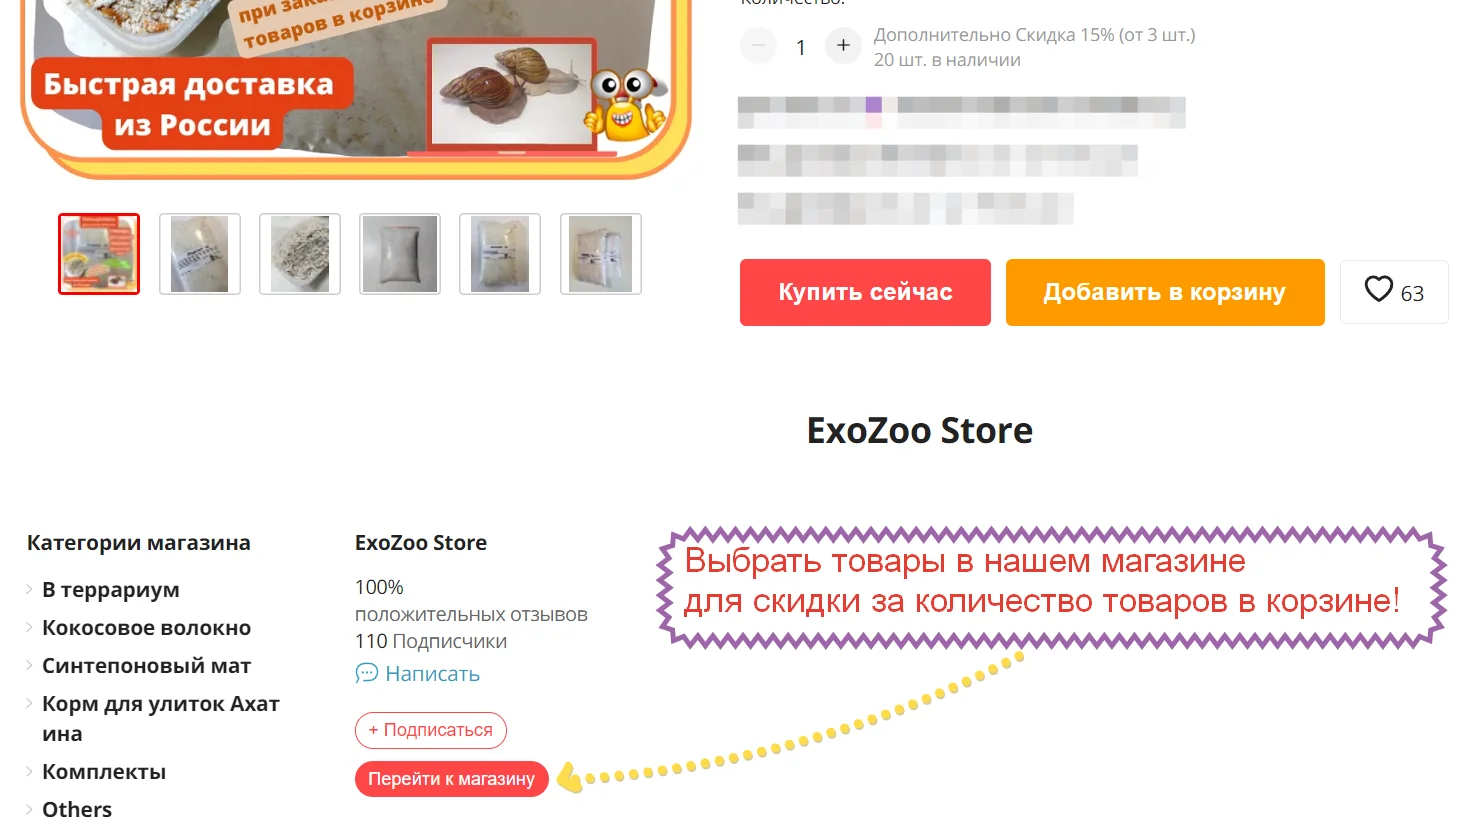Select the second product thumbnail

tap(200, 254)
